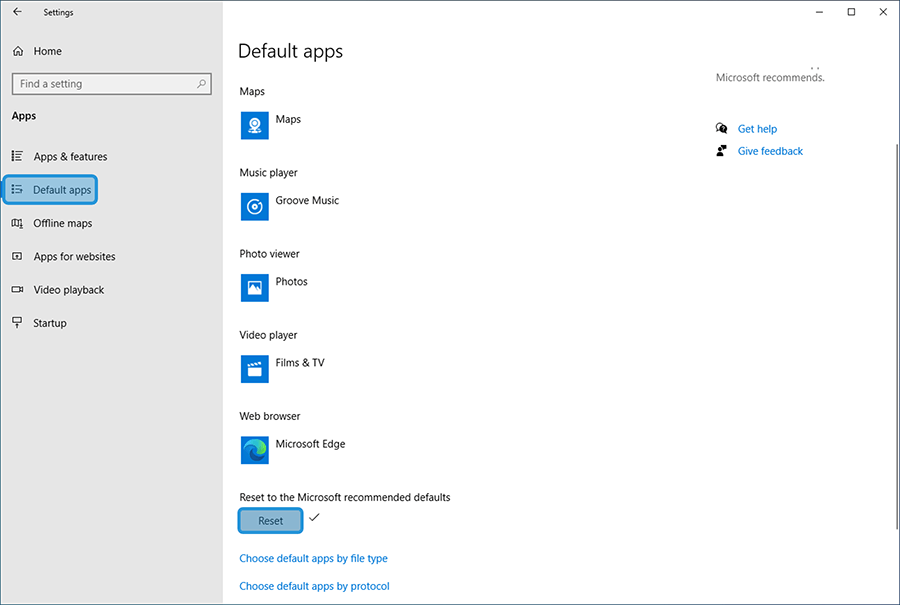This screenshot has height=605, width=900.
Task: Select Apps & features in sidebar
Action: [x=70, y=157]
